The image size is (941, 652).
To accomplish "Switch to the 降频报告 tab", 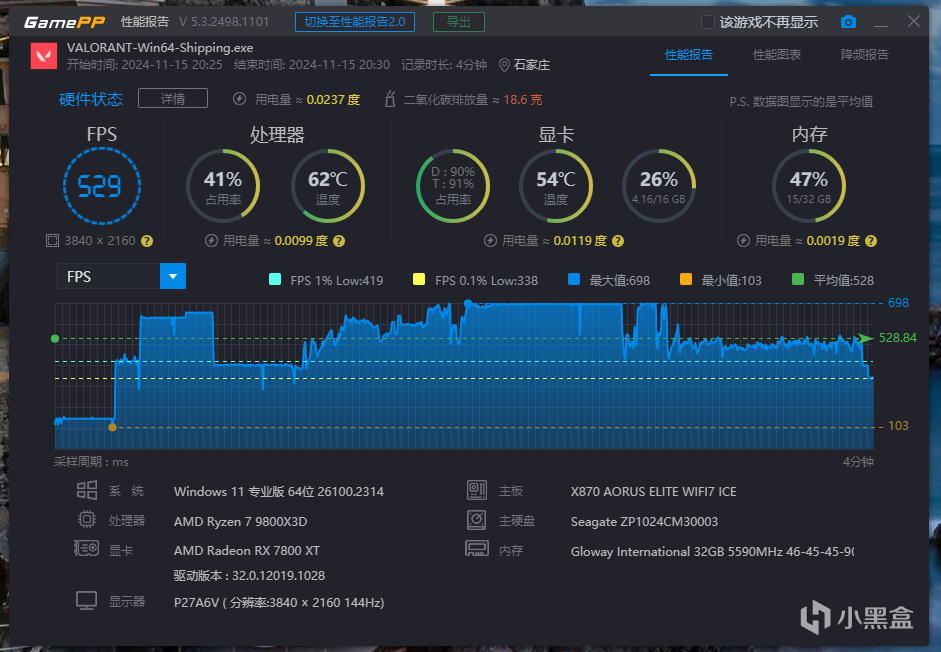I will 865,55.
